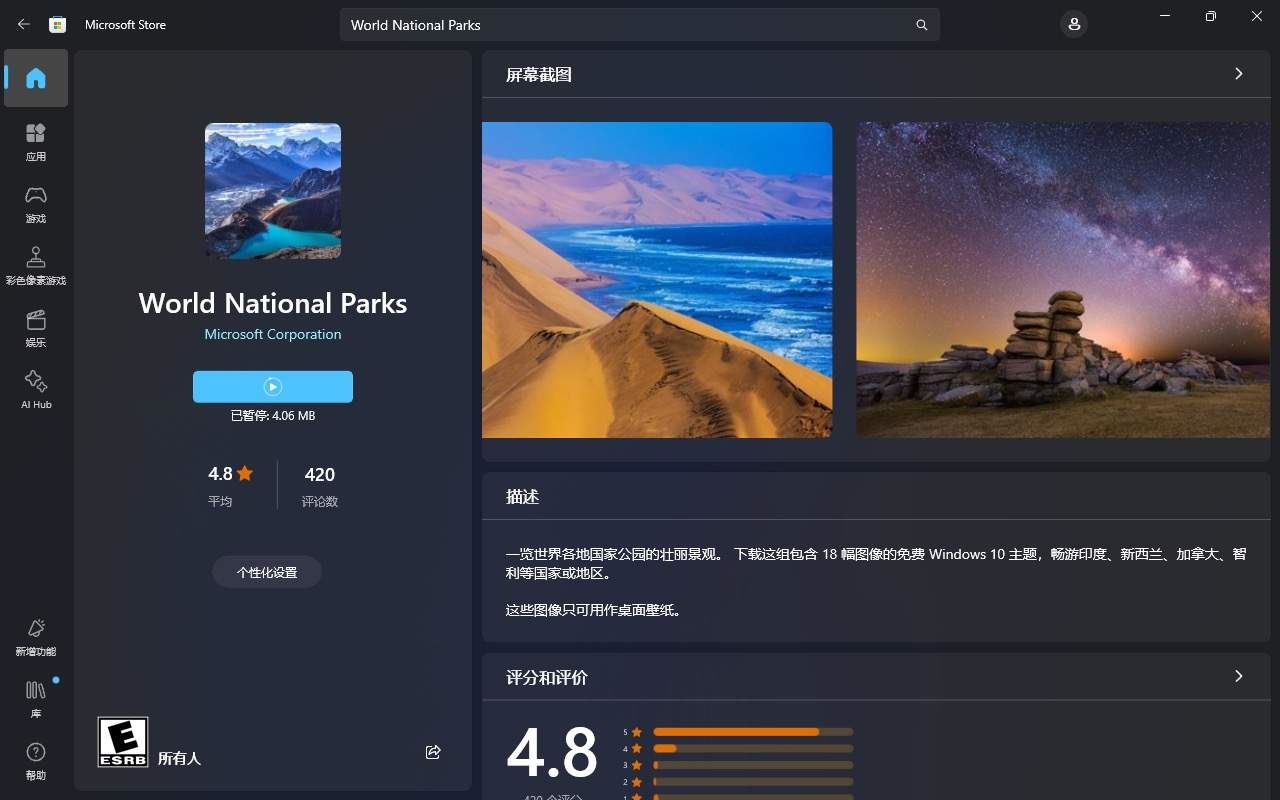Viewport: 1280px width, 800px height.
Task: Open the 帮助 (Help) section
Action: point(36,760)
